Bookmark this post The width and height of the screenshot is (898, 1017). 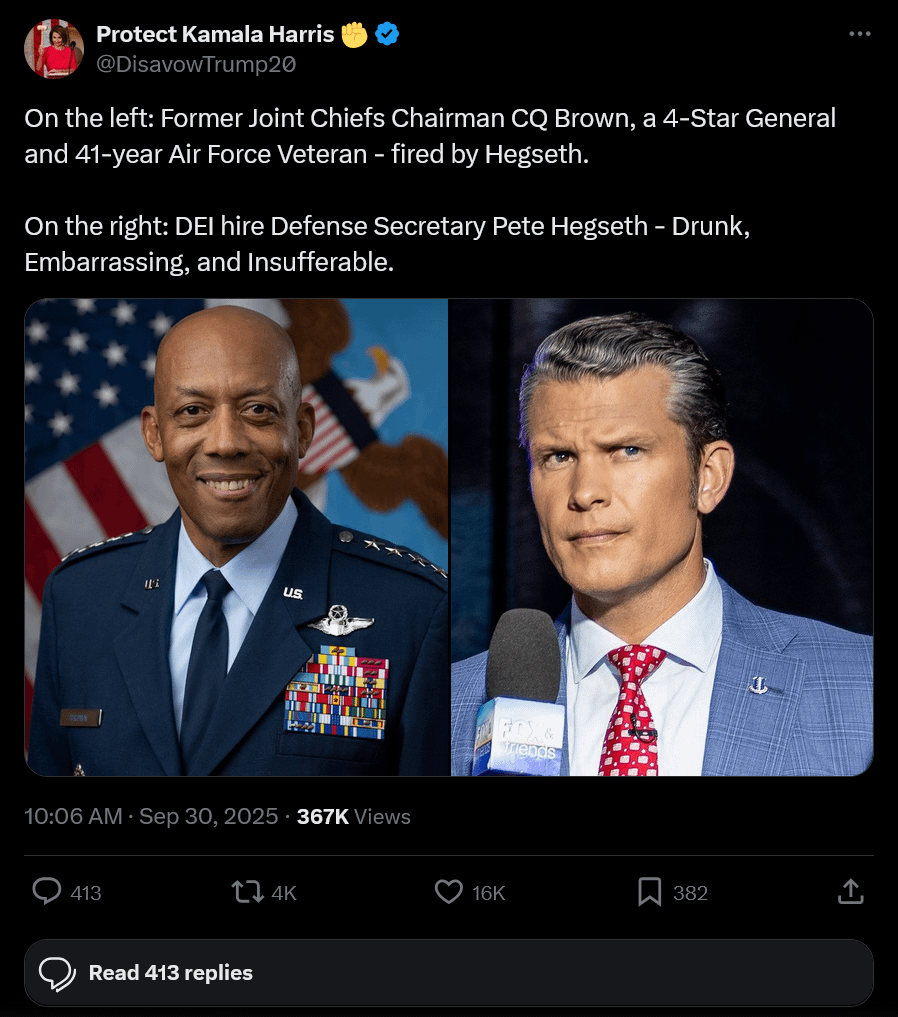point(650,891)
